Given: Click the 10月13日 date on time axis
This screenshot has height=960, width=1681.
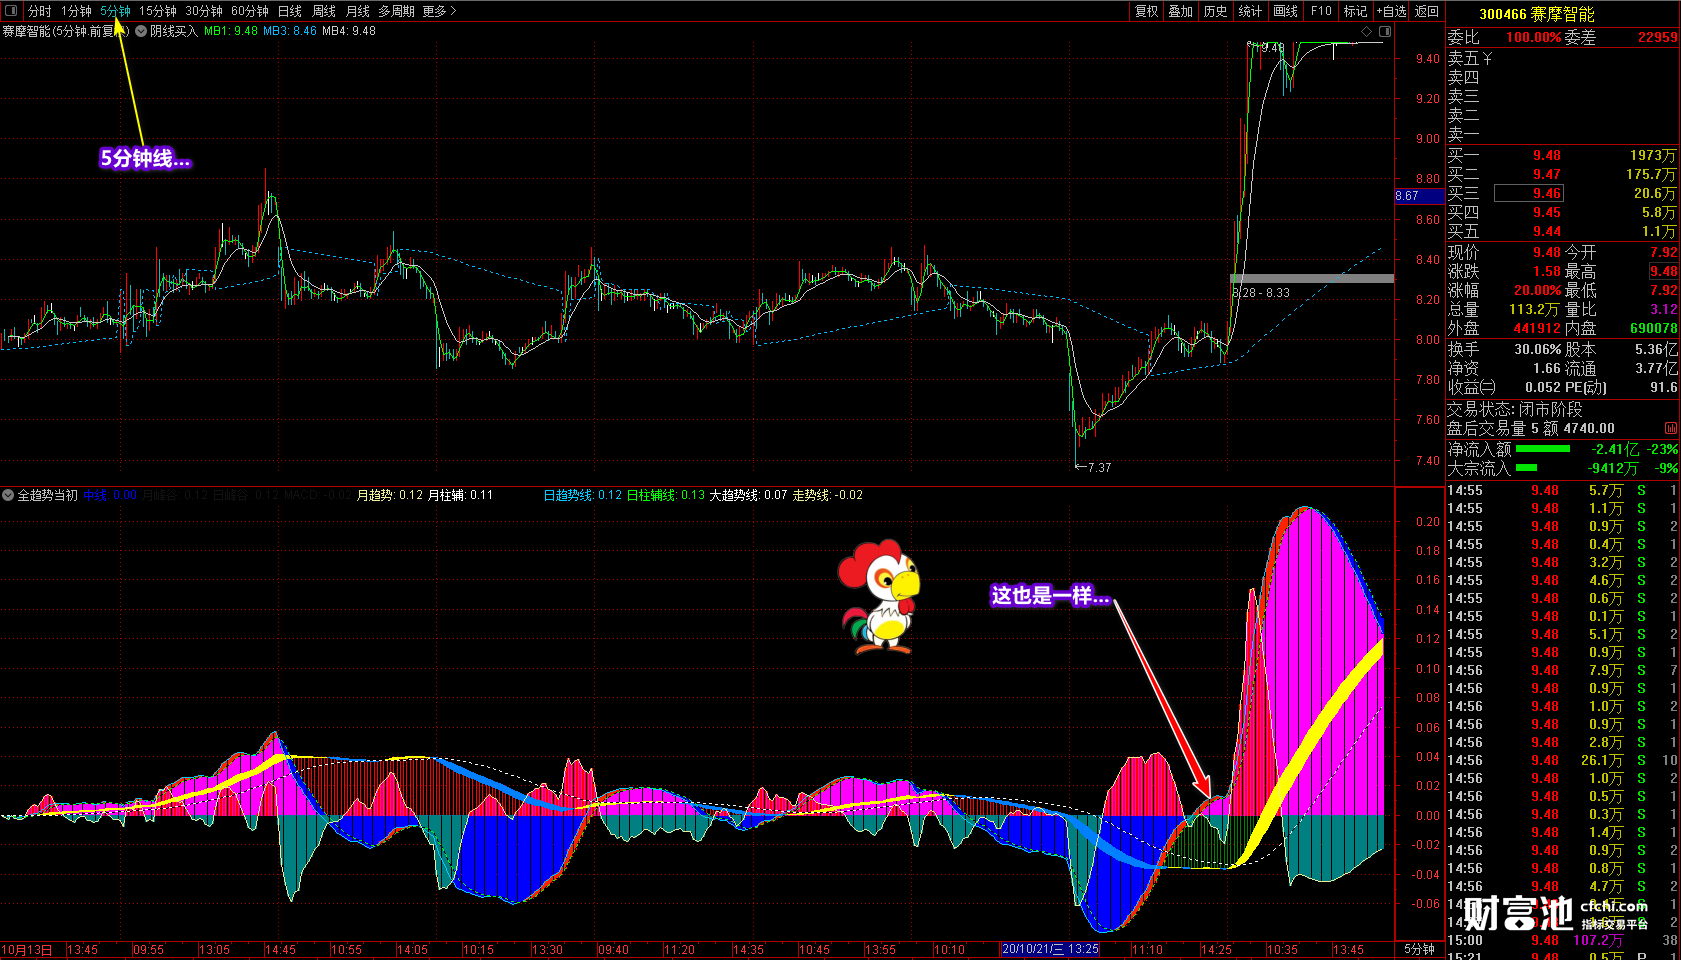Looking at the screenshot, I should pos(28,949).
